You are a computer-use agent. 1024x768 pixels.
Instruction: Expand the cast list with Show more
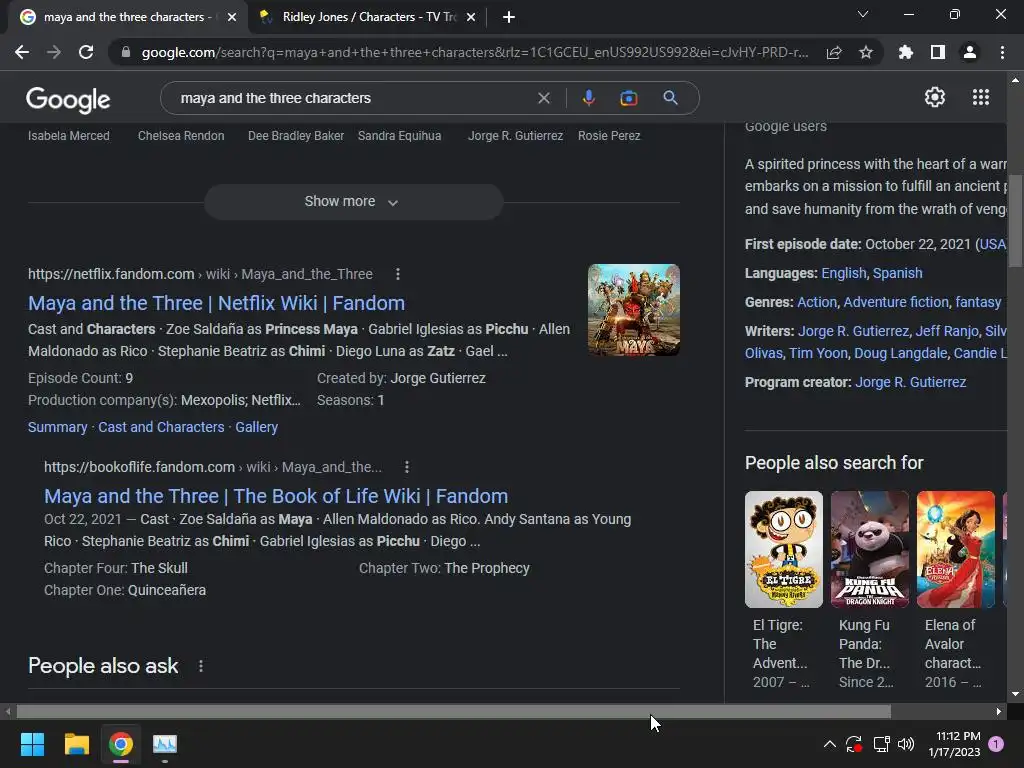point(353,202)
